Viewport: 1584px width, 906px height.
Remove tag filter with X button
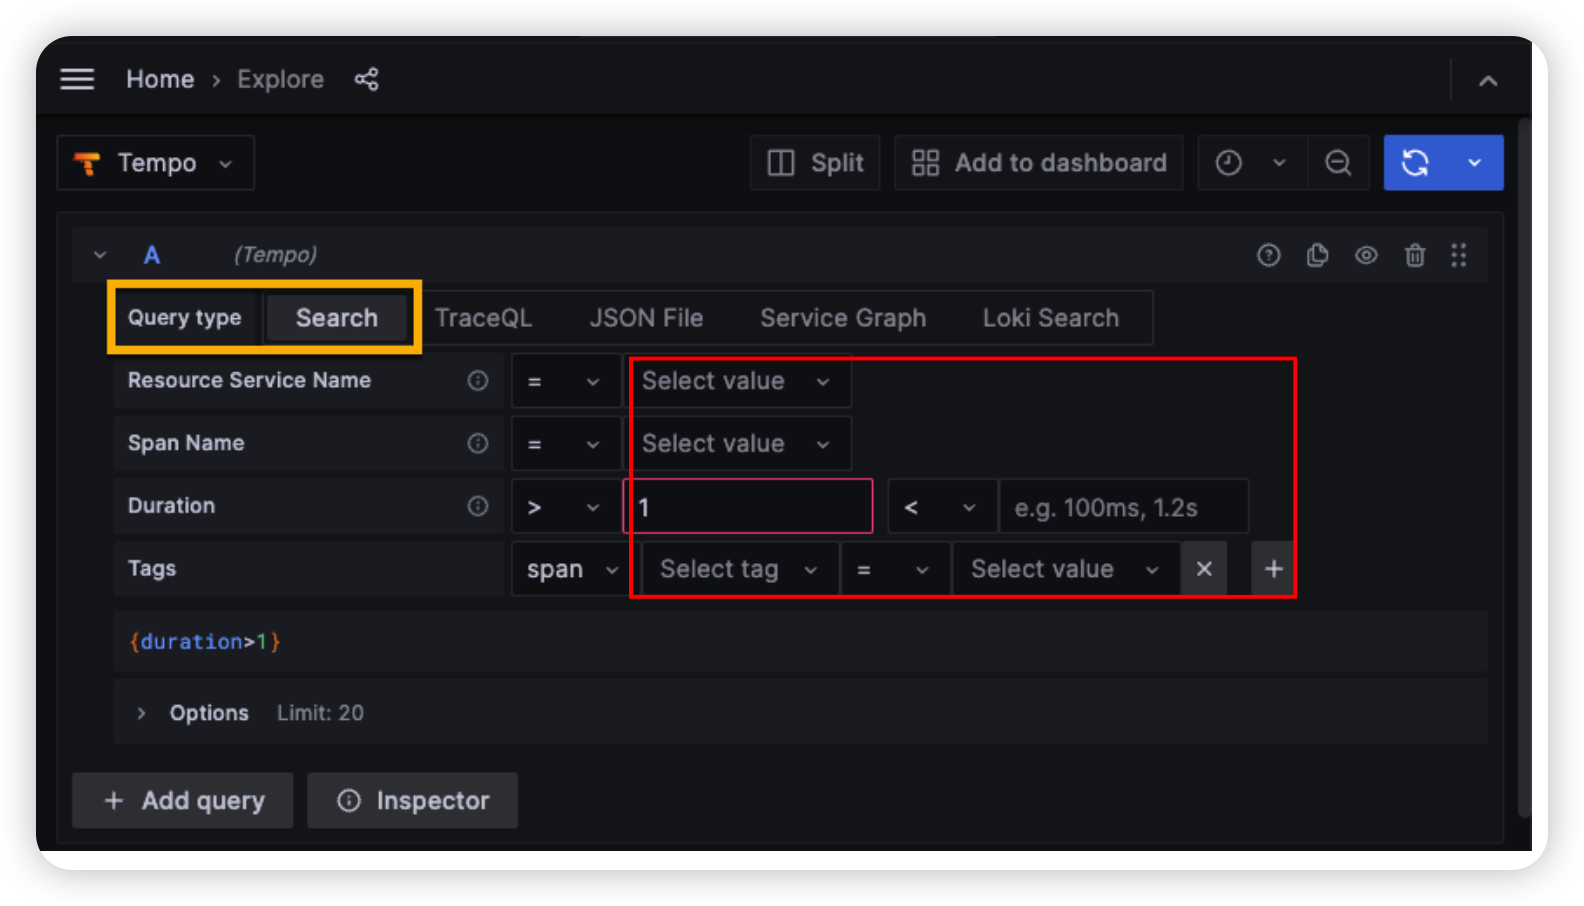pyautogui.click(x=1204, y=569)
